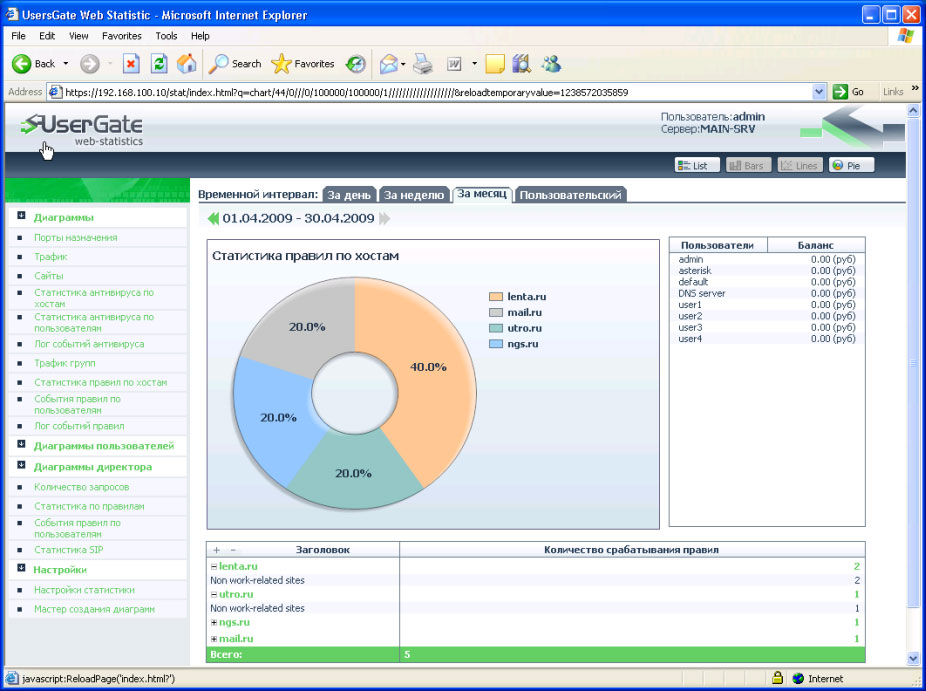
Task: Switch to List view
Action: click(697, 165)
